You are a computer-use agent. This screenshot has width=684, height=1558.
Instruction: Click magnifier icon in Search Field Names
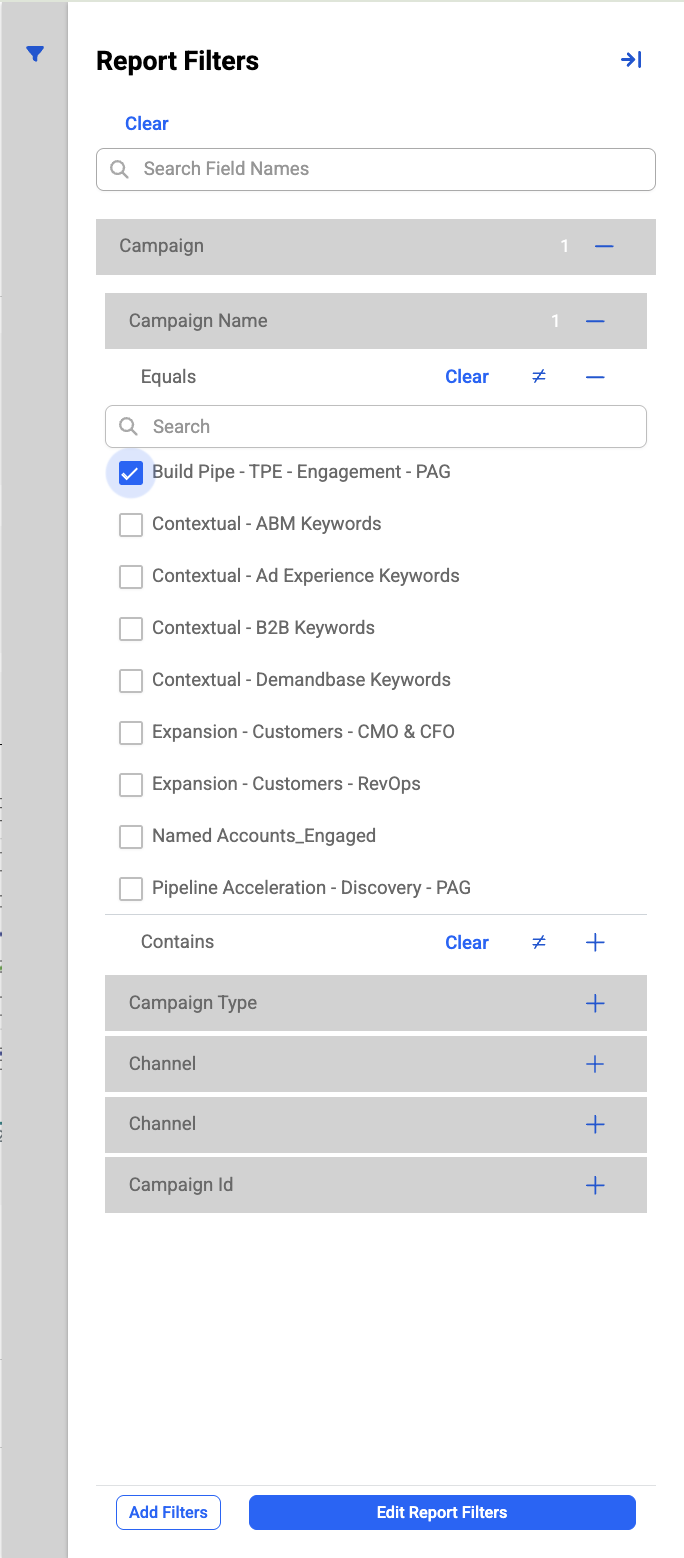pyautogui.click(x=119, y=169)
